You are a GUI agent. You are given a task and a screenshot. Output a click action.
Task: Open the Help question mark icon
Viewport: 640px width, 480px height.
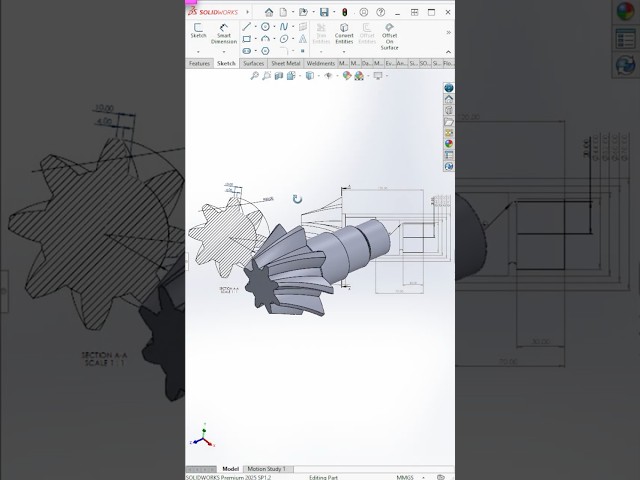tap(380, 12)
